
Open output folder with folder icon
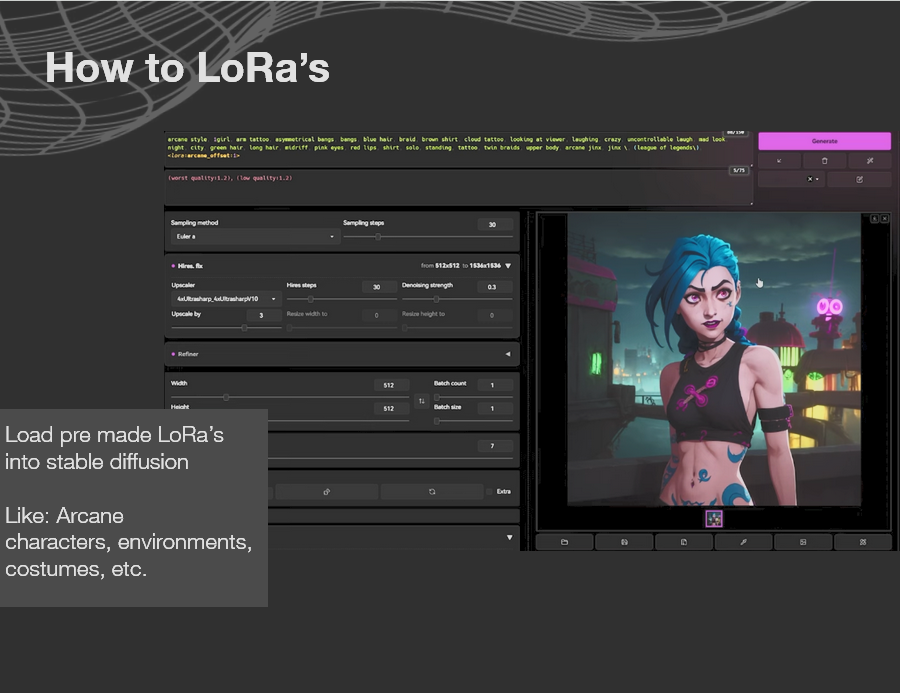coord(564,542)
